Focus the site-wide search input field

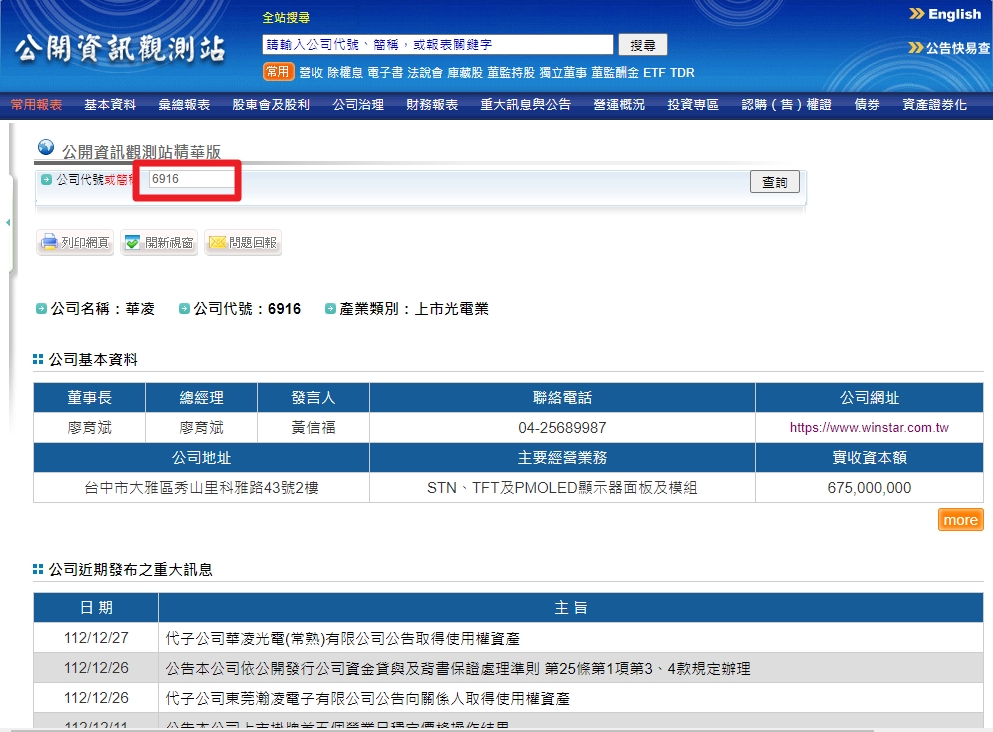[438, 44]
